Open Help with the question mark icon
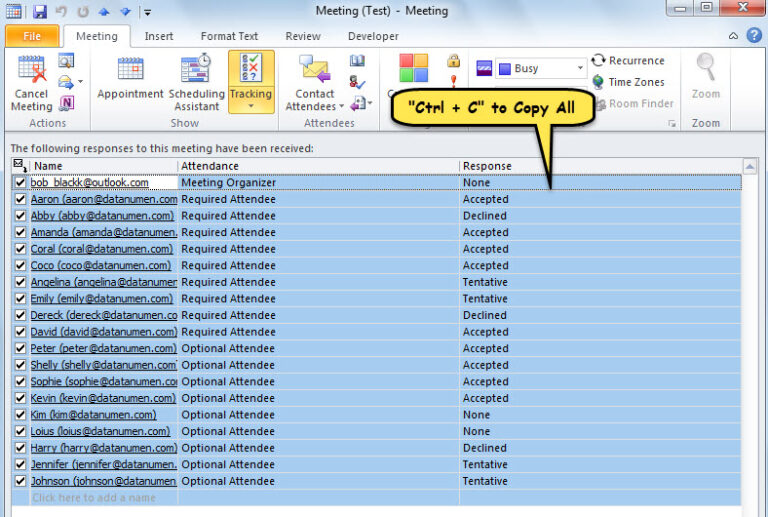This screenshot has width=768, height=517. (x=754, y=35)
